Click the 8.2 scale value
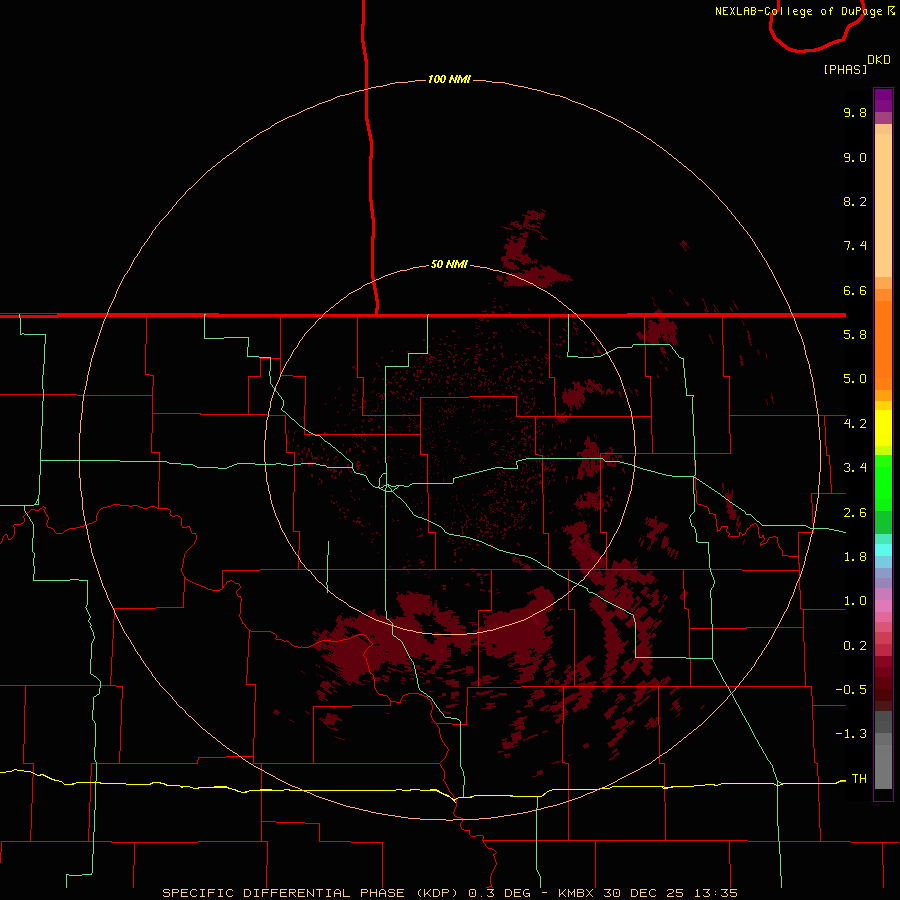Viewport: 900px width, 900px height. click(855, 201)
